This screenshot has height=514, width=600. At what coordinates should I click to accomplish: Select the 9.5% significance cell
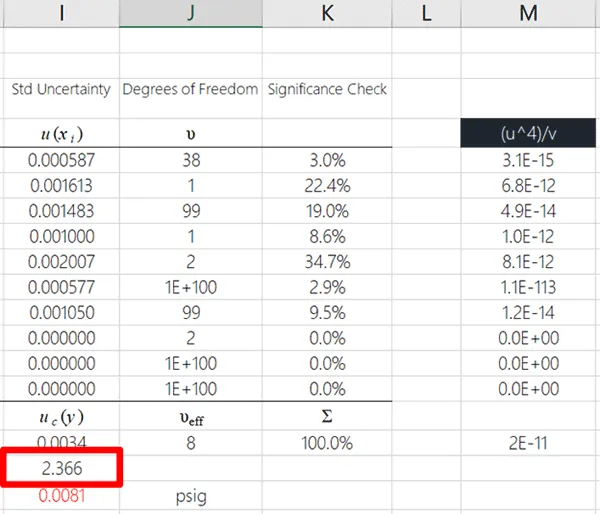pyautogui.click(x=327, y=312)
